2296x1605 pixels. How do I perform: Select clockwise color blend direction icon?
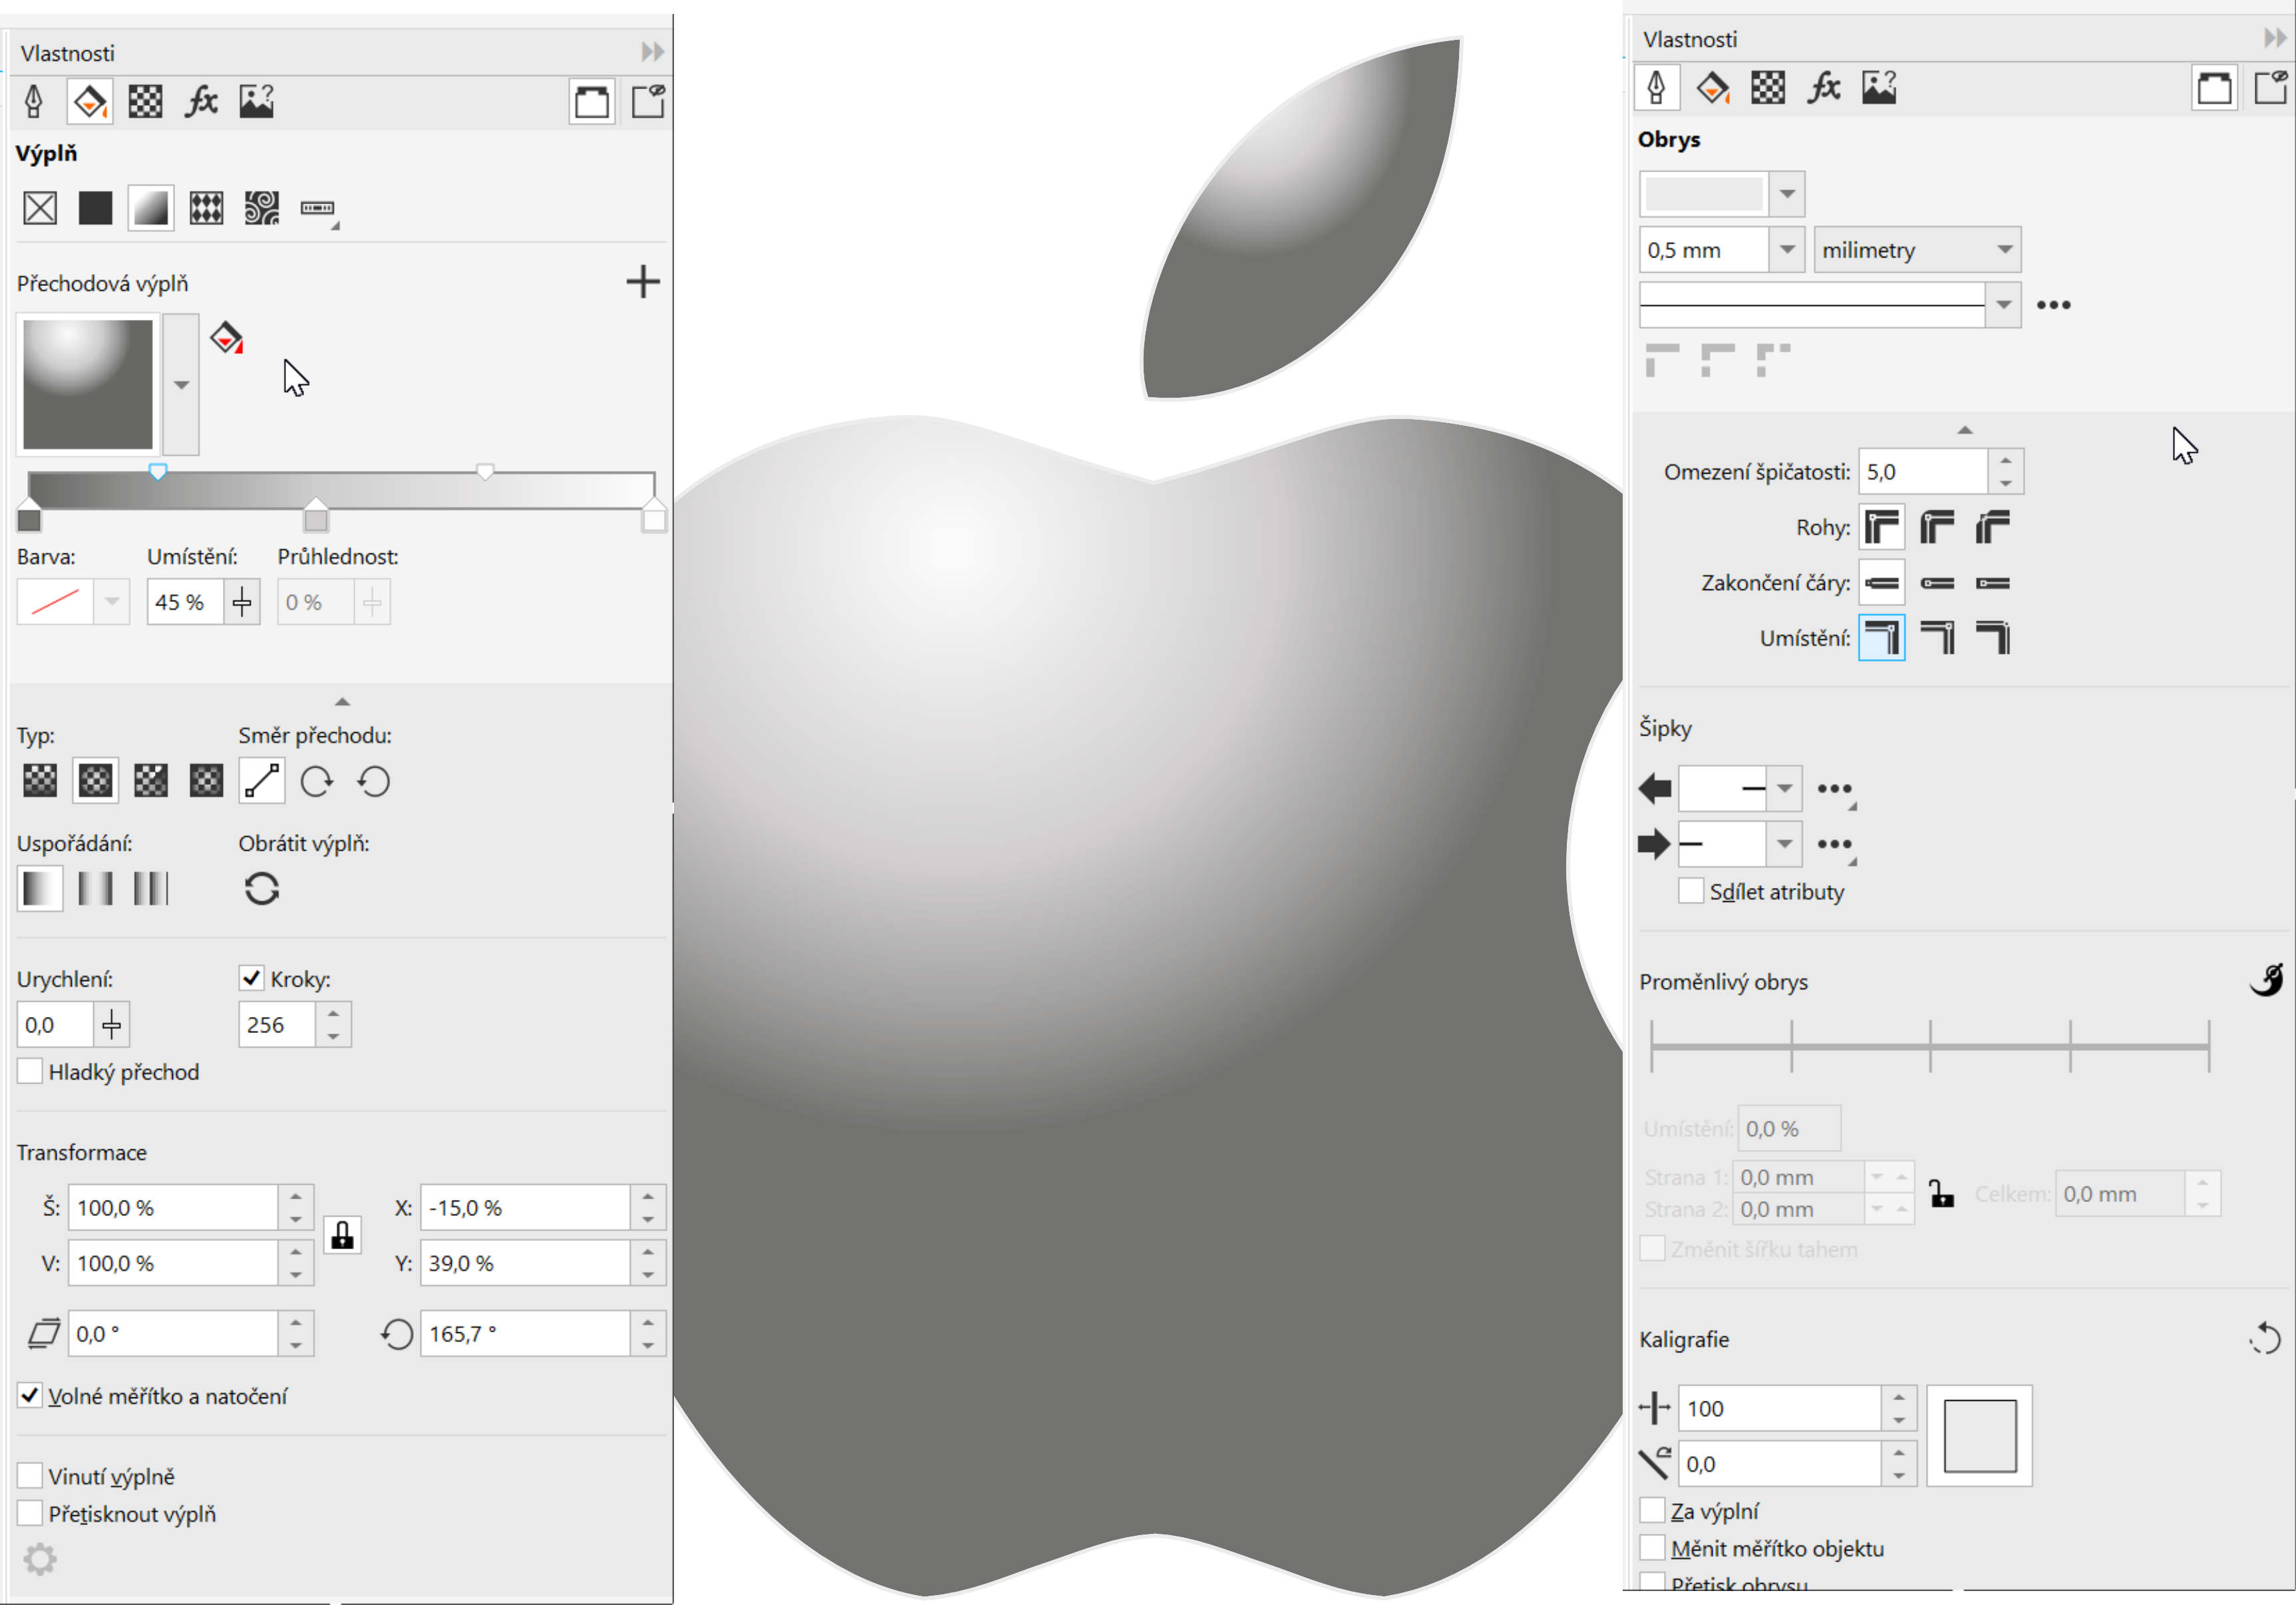click(x=317, y=781)
